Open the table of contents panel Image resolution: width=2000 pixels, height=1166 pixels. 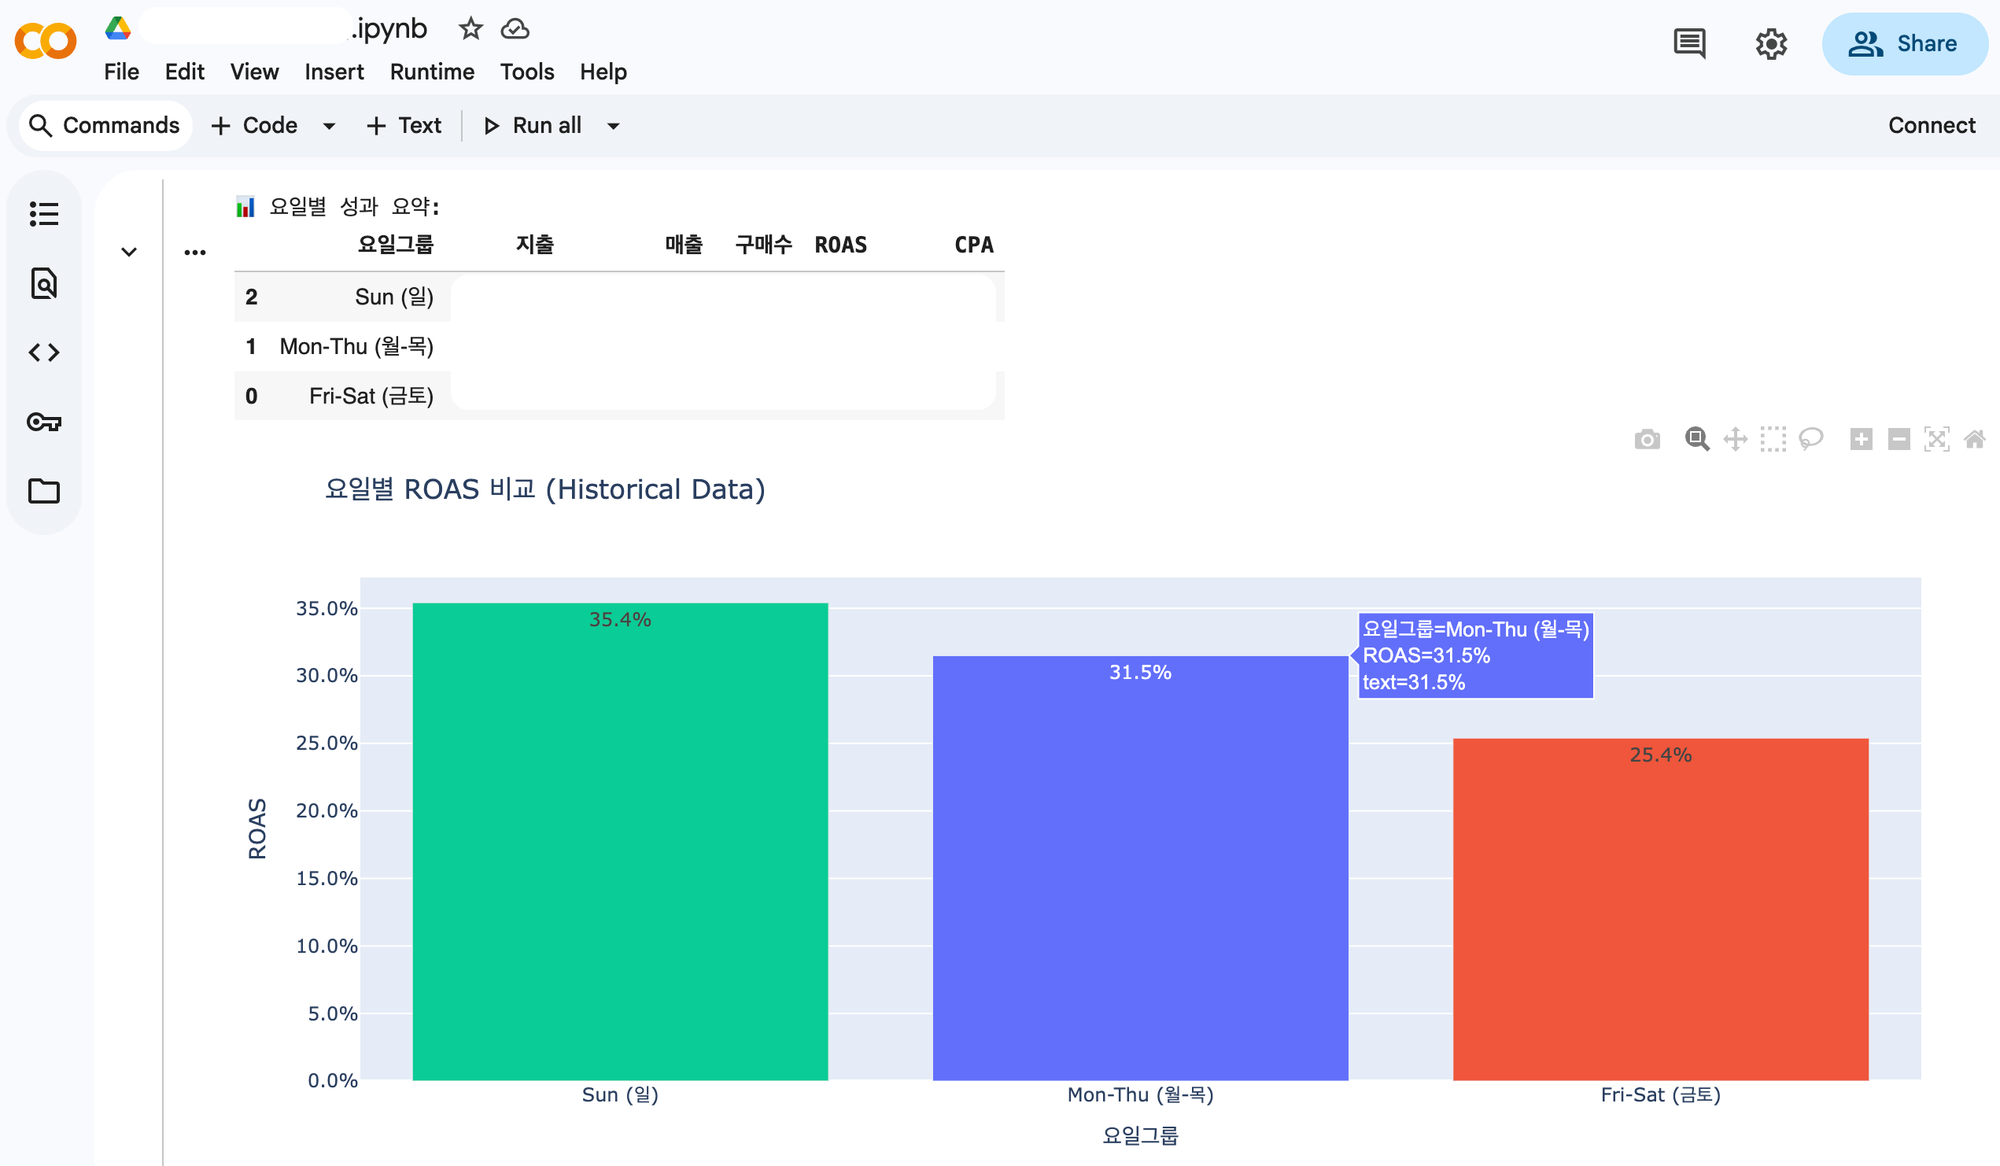click(44, 214)
